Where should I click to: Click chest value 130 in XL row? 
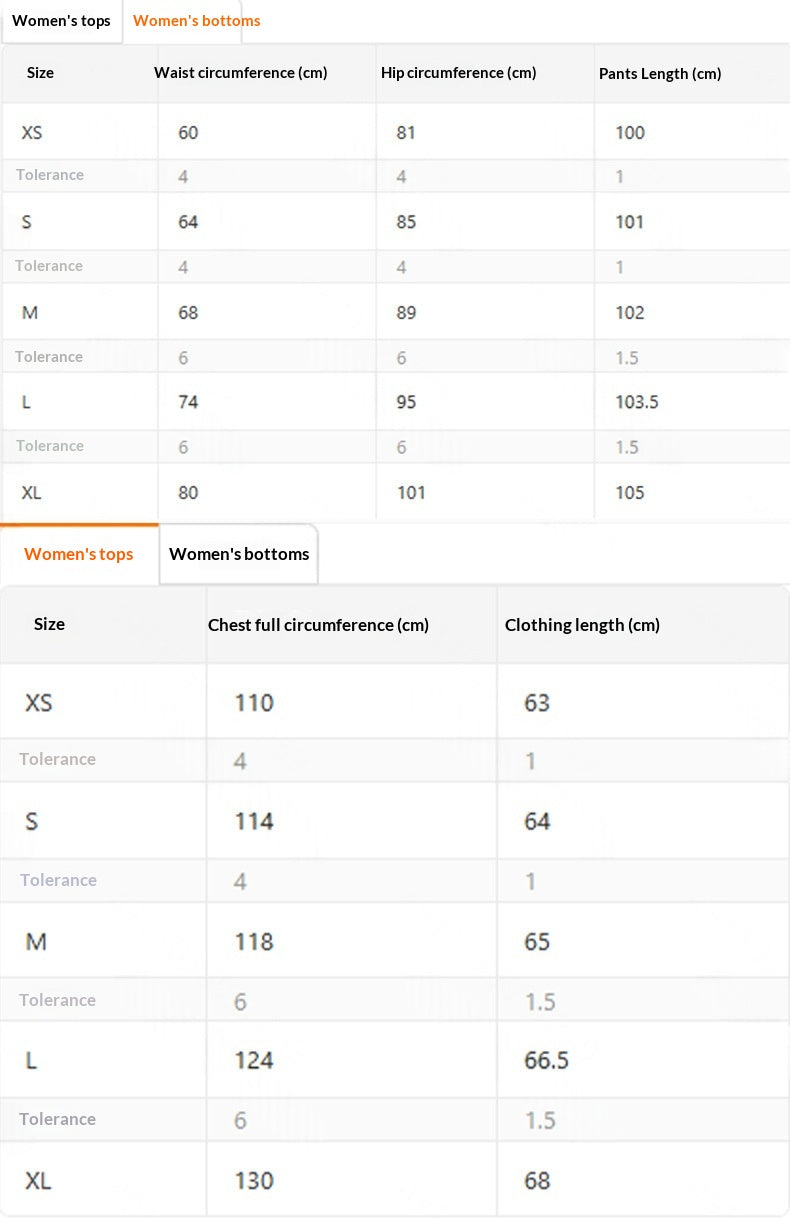pyautogui.click(x=254, y=1181)
